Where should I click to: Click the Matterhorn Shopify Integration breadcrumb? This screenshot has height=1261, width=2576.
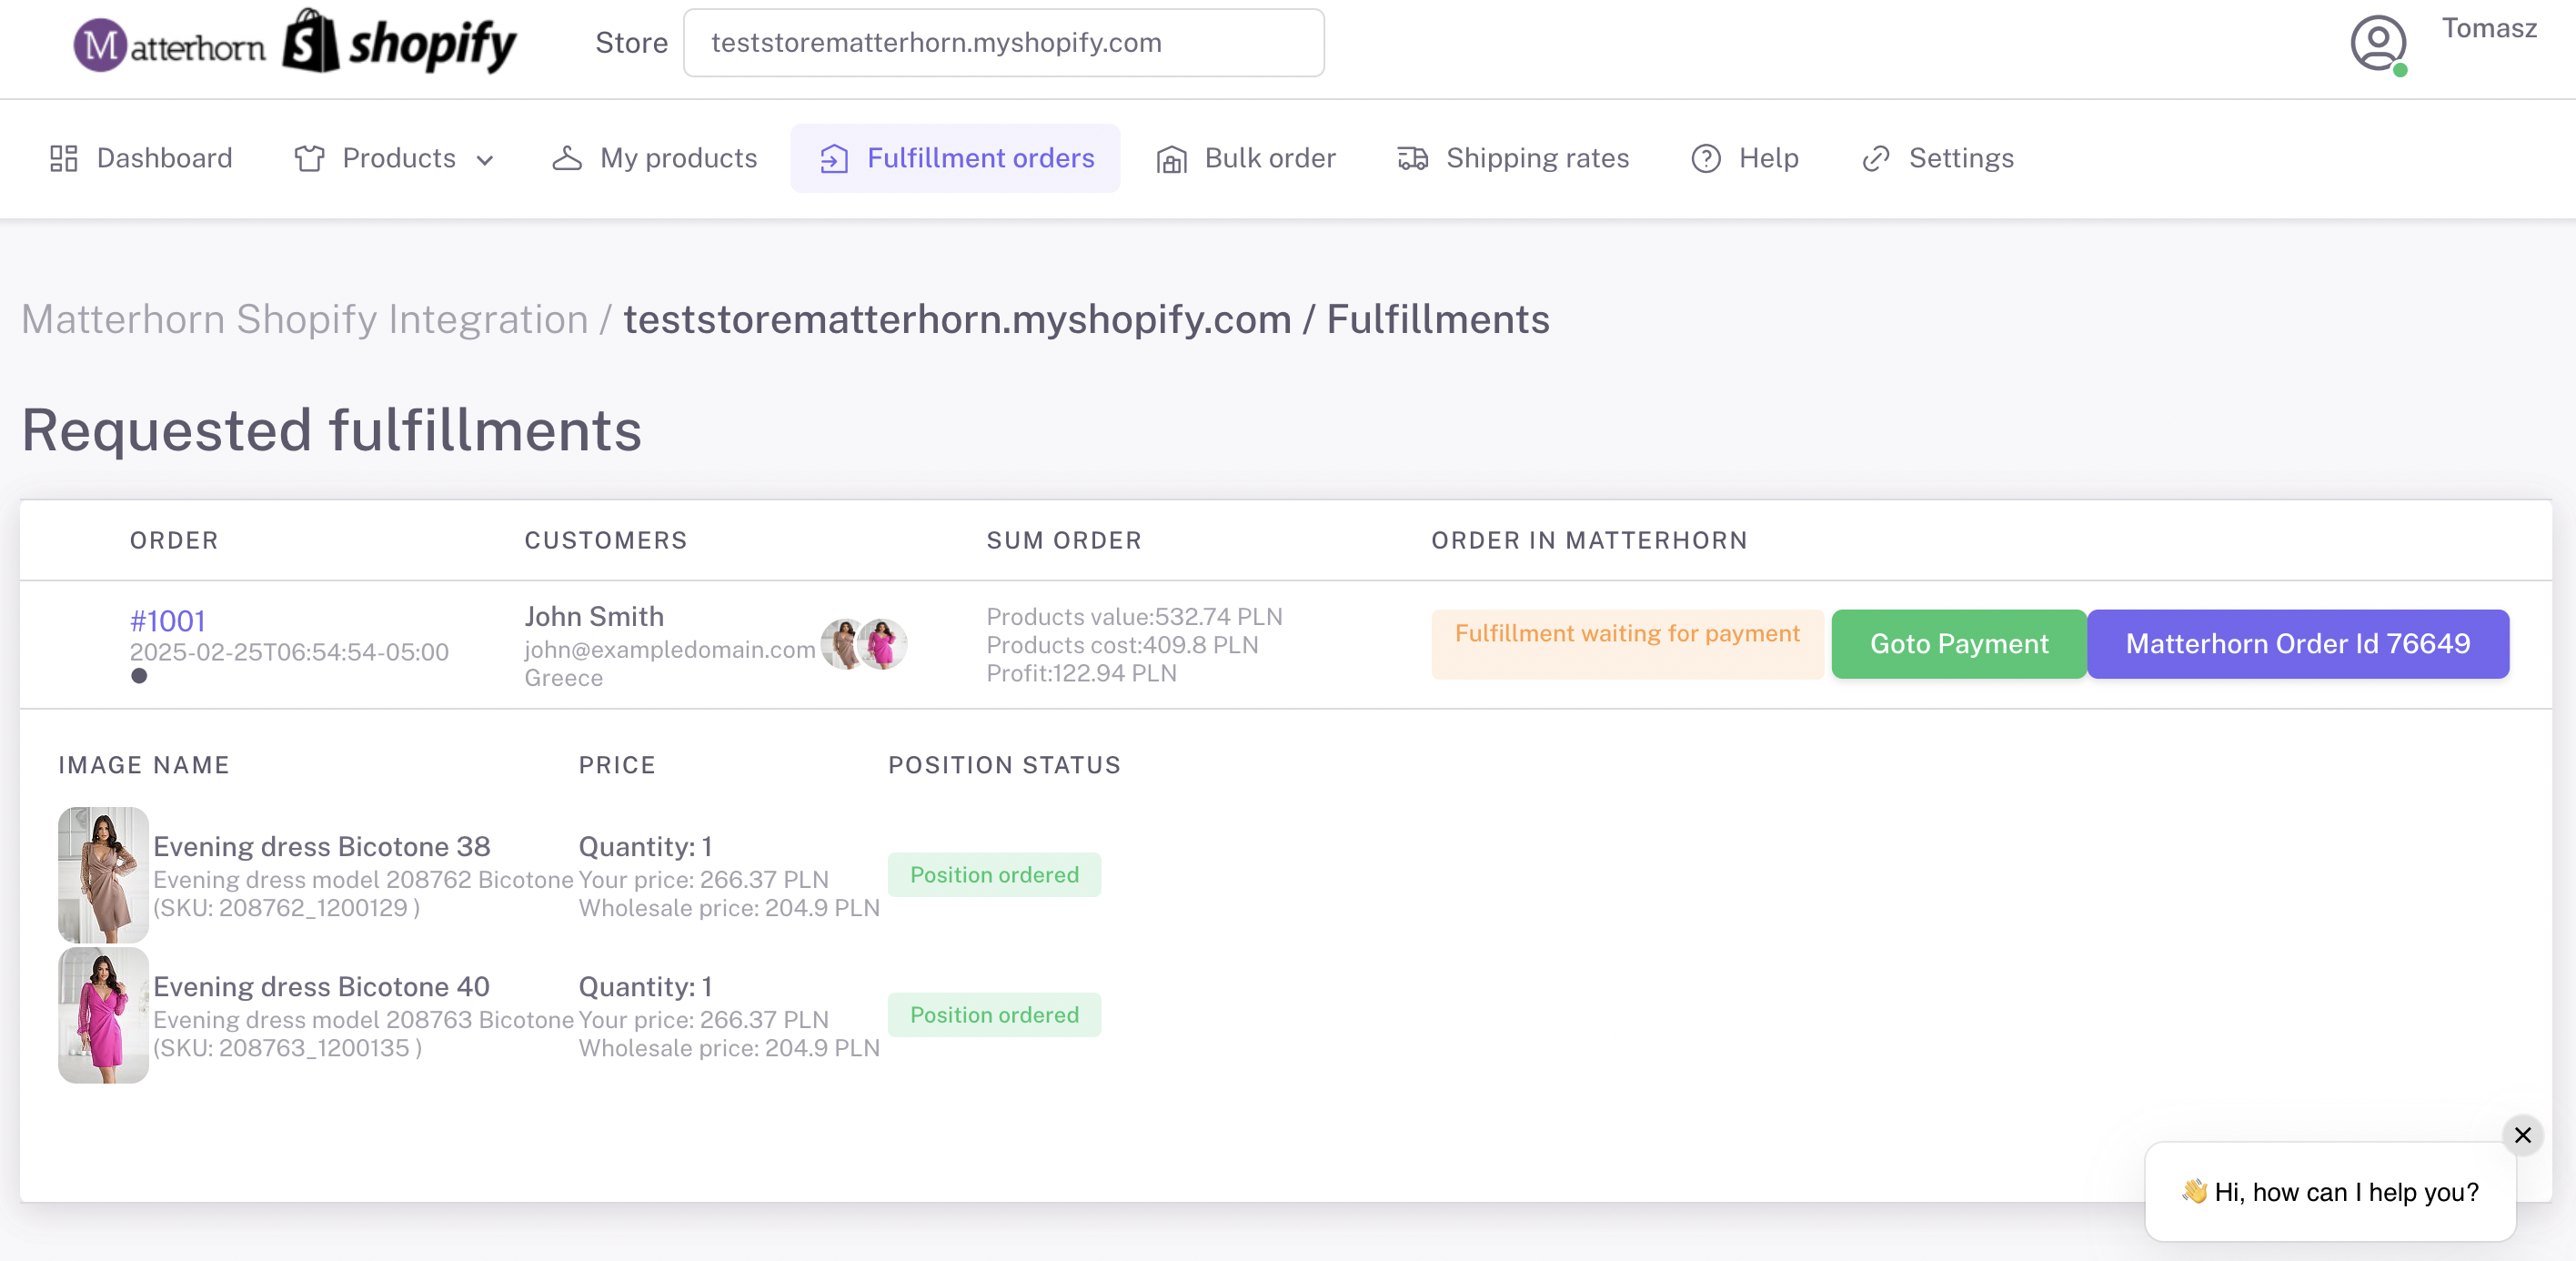304,319
